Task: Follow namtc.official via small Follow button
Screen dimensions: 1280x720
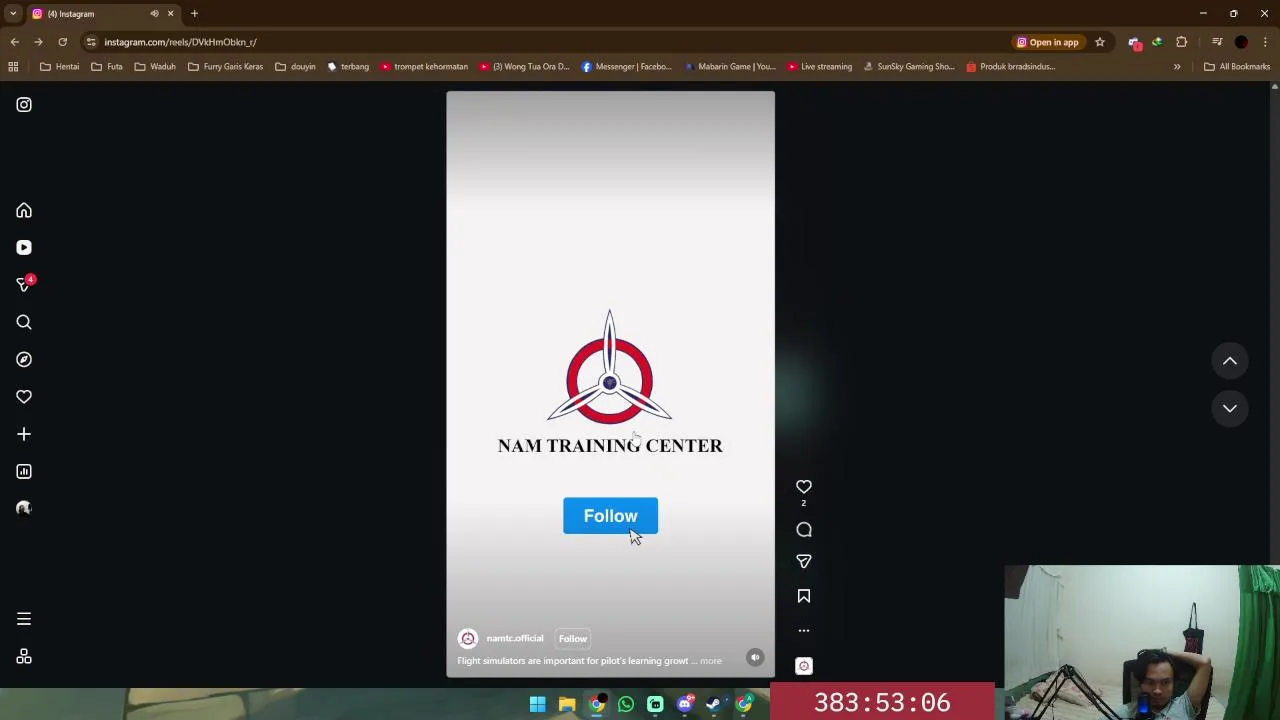Action: coord(573,639)
